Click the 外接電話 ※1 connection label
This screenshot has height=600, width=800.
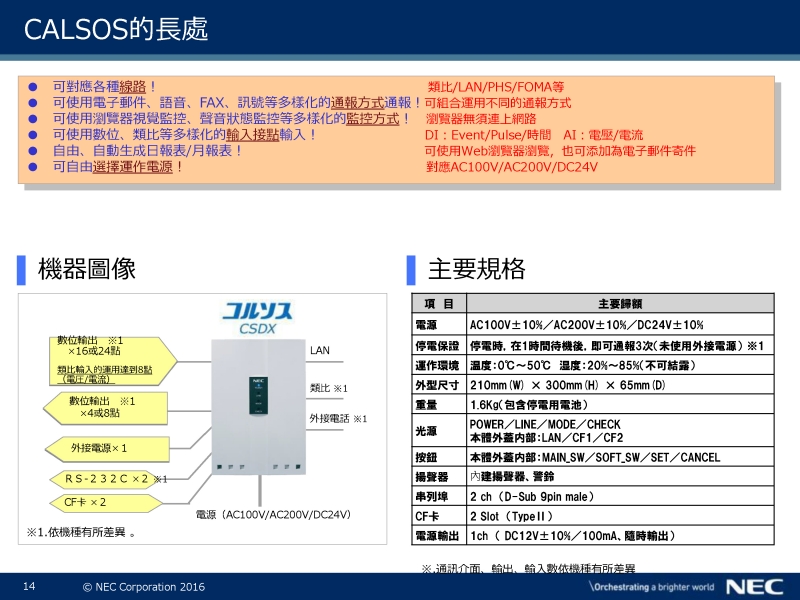tap(338, 419)
